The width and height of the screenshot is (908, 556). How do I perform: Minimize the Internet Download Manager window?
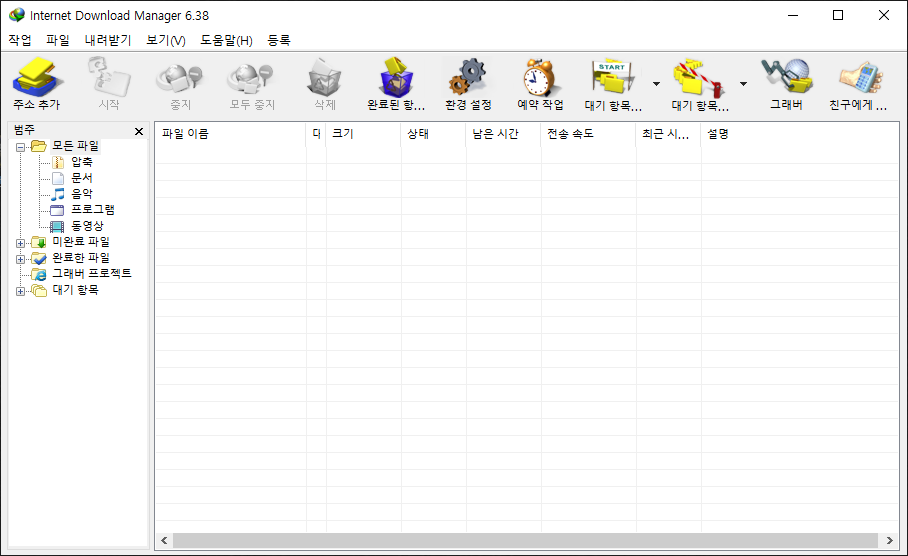[x=793, y=15]
